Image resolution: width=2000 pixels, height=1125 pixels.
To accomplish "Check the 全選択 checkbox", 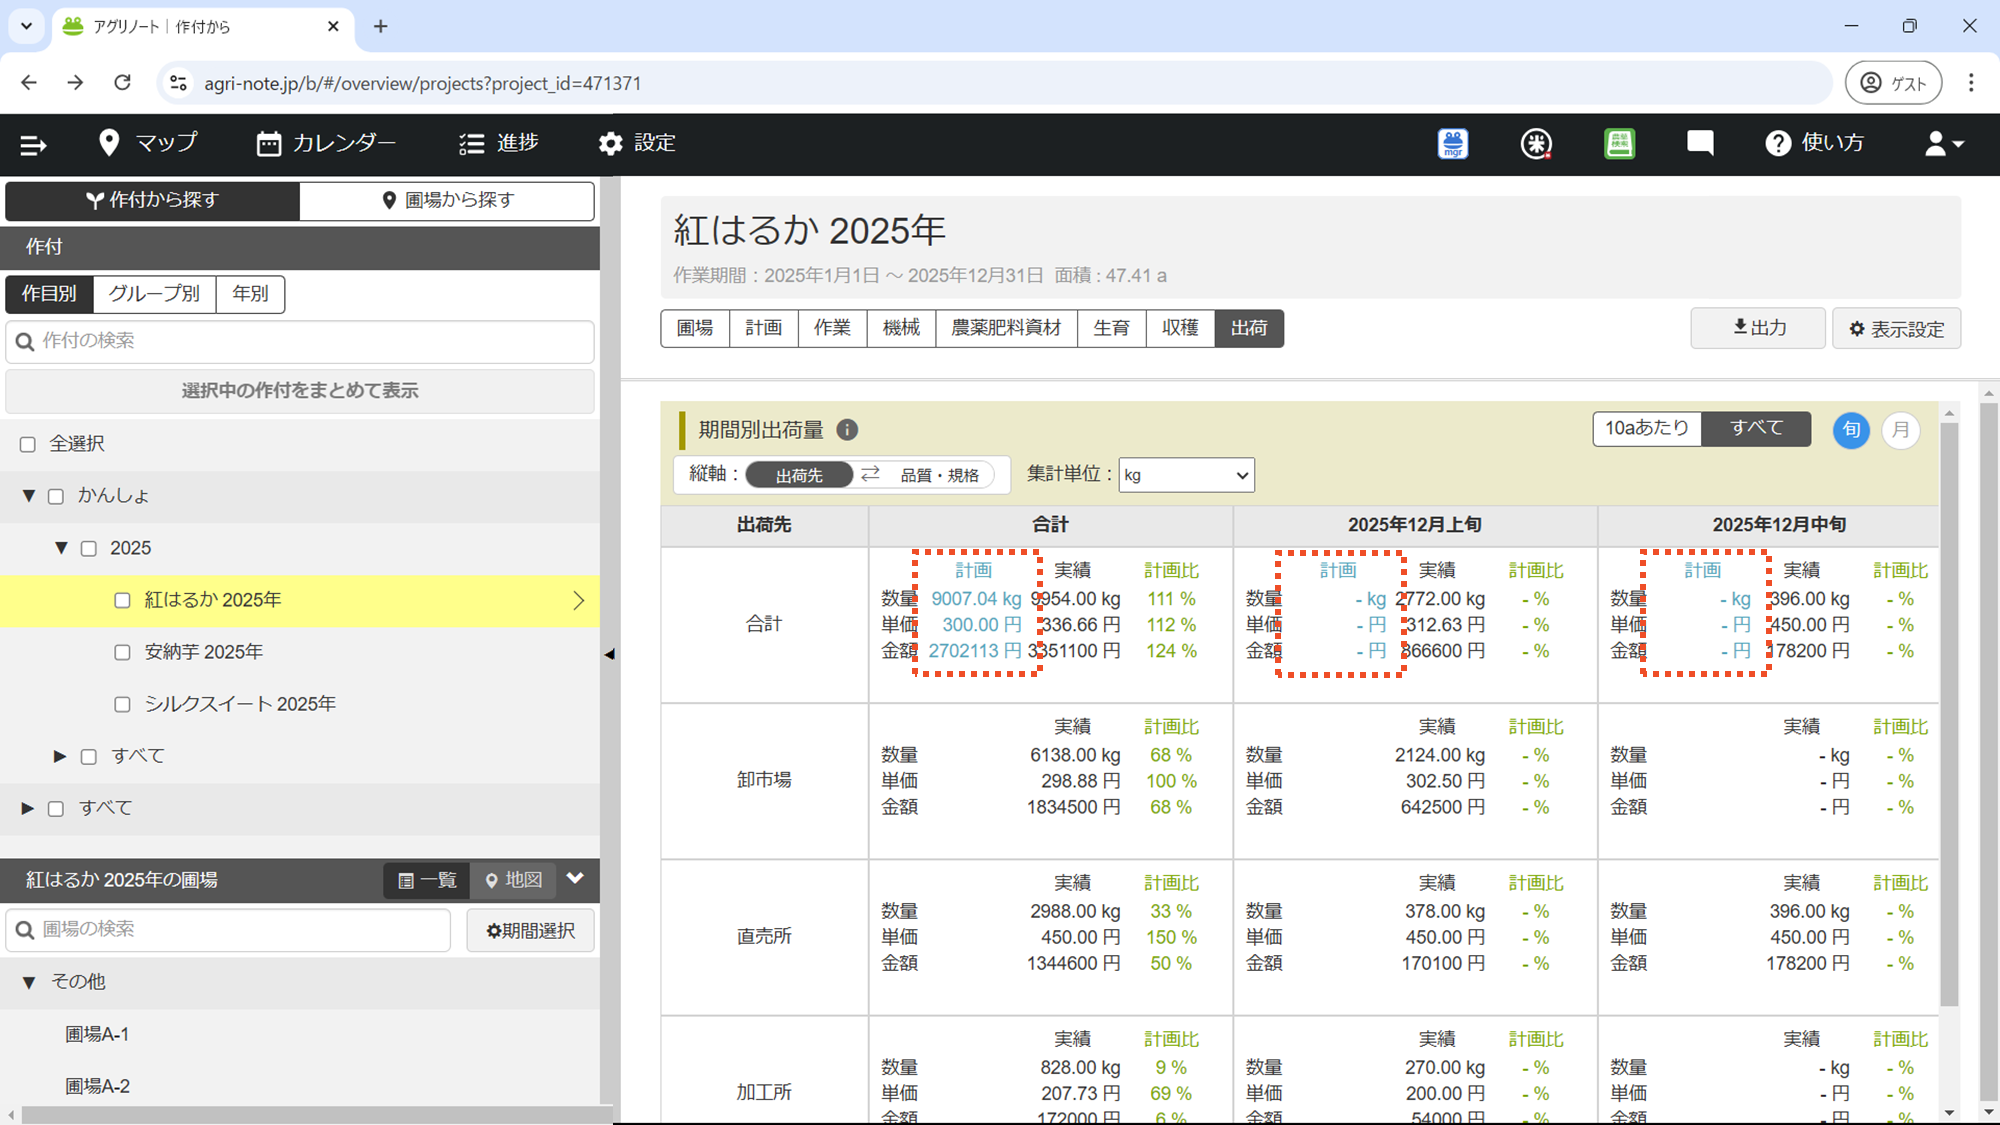I will coord(28,444).
